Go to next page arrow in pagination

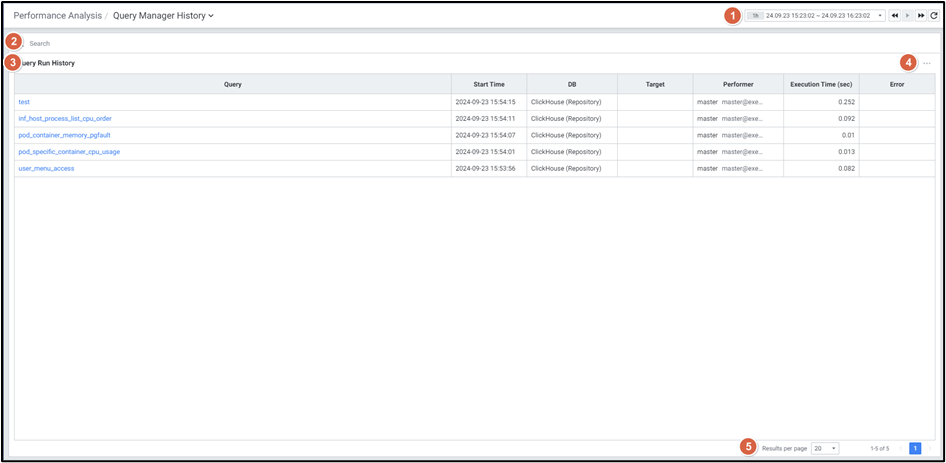[929, 448]
